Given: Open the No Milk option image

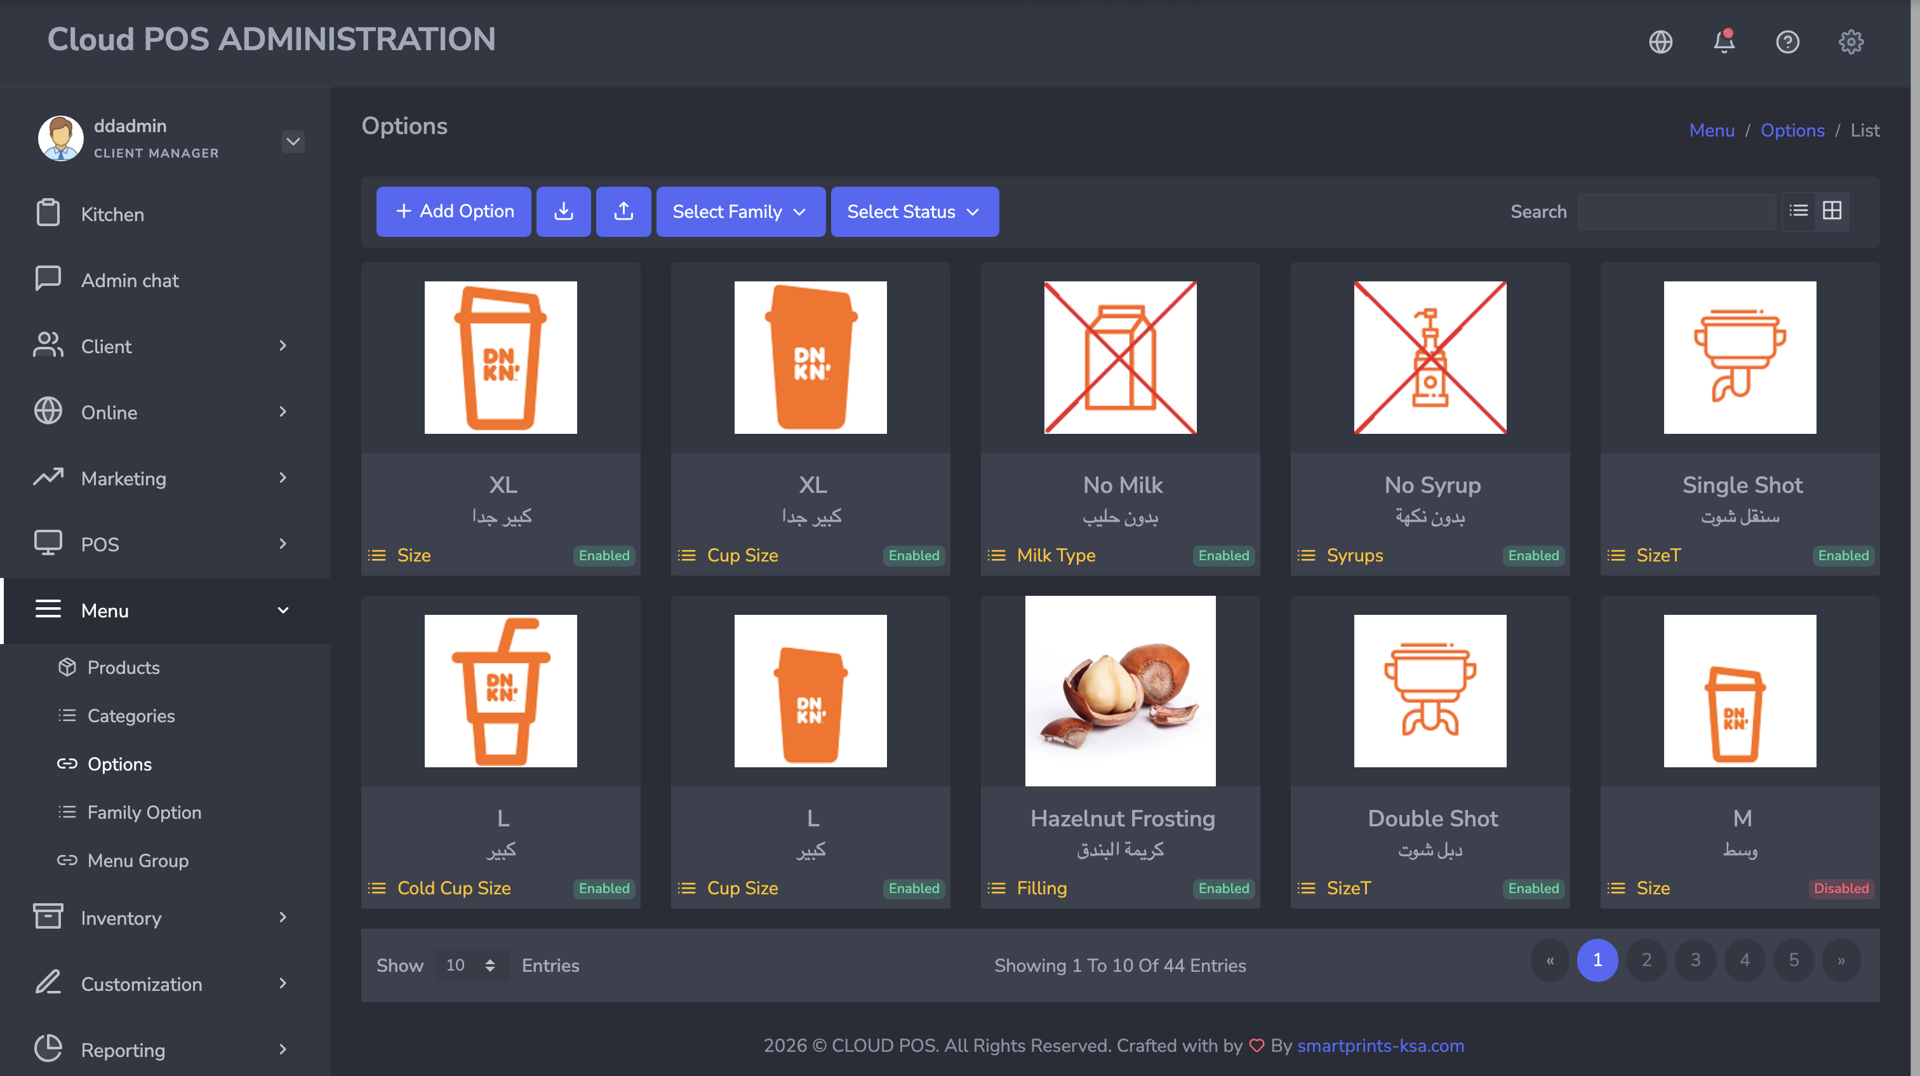Looking at the screenshot, I should (x=1120, y=357).
